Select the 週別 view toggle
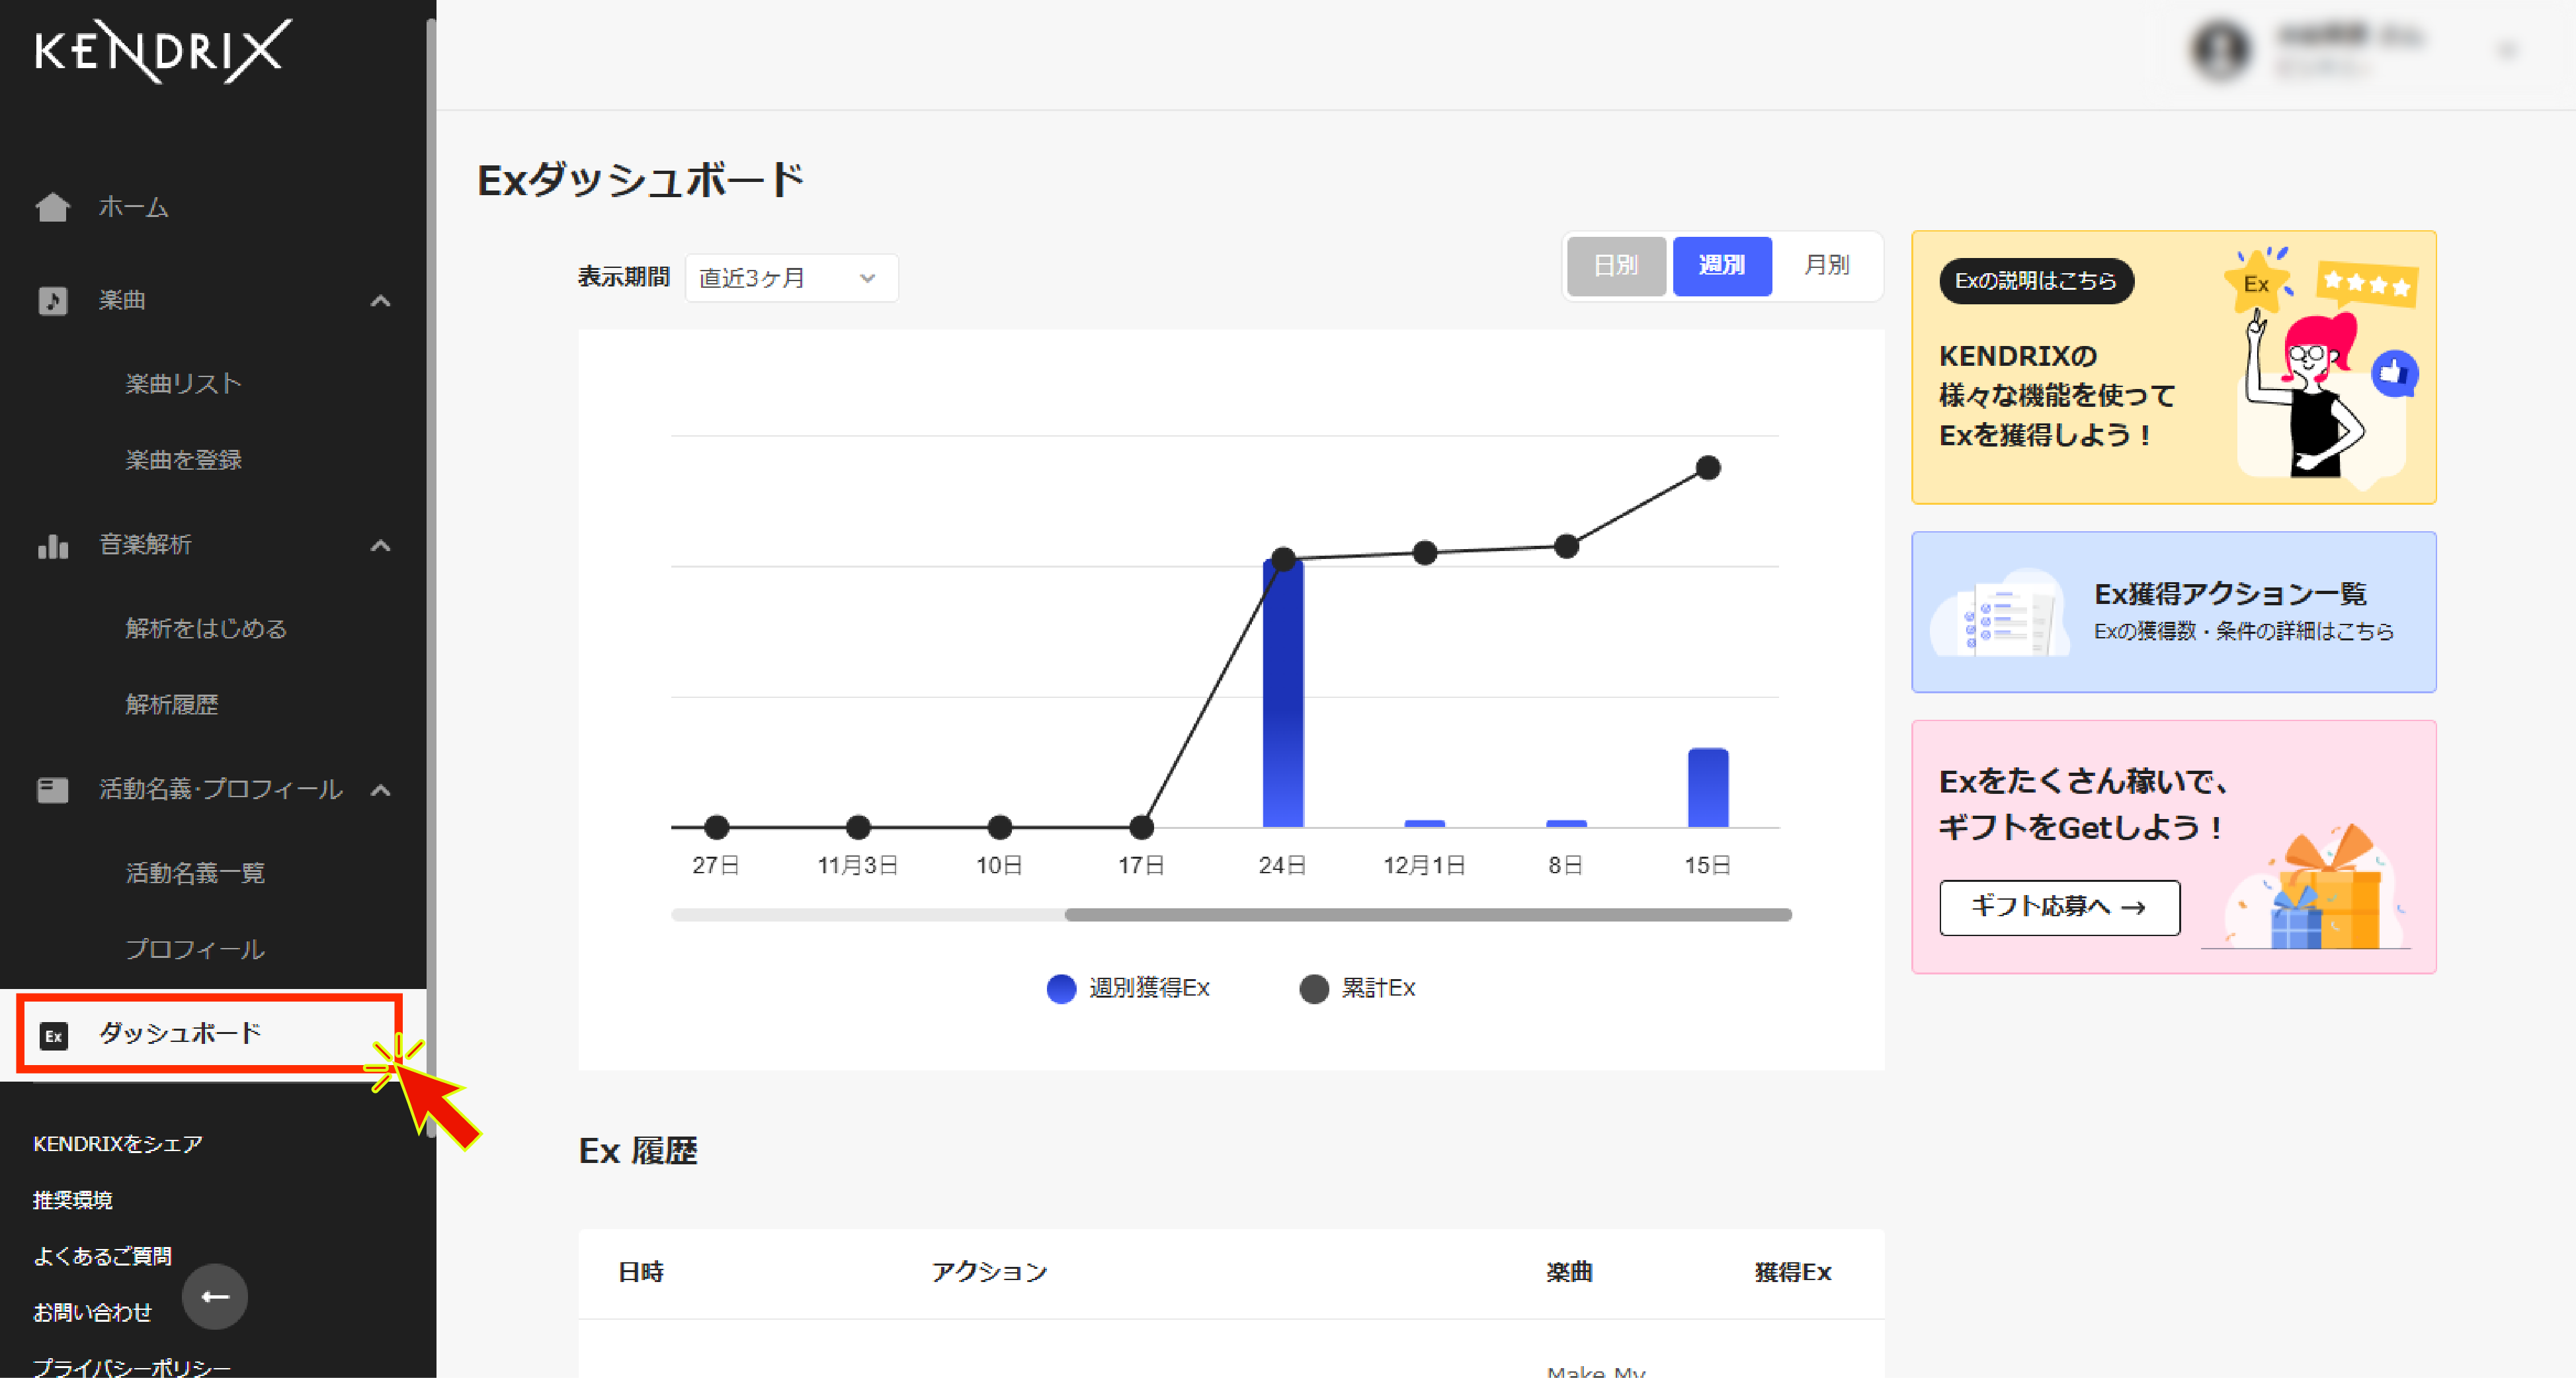Screen dimensions: 2576x1378 pos(1721,265)
